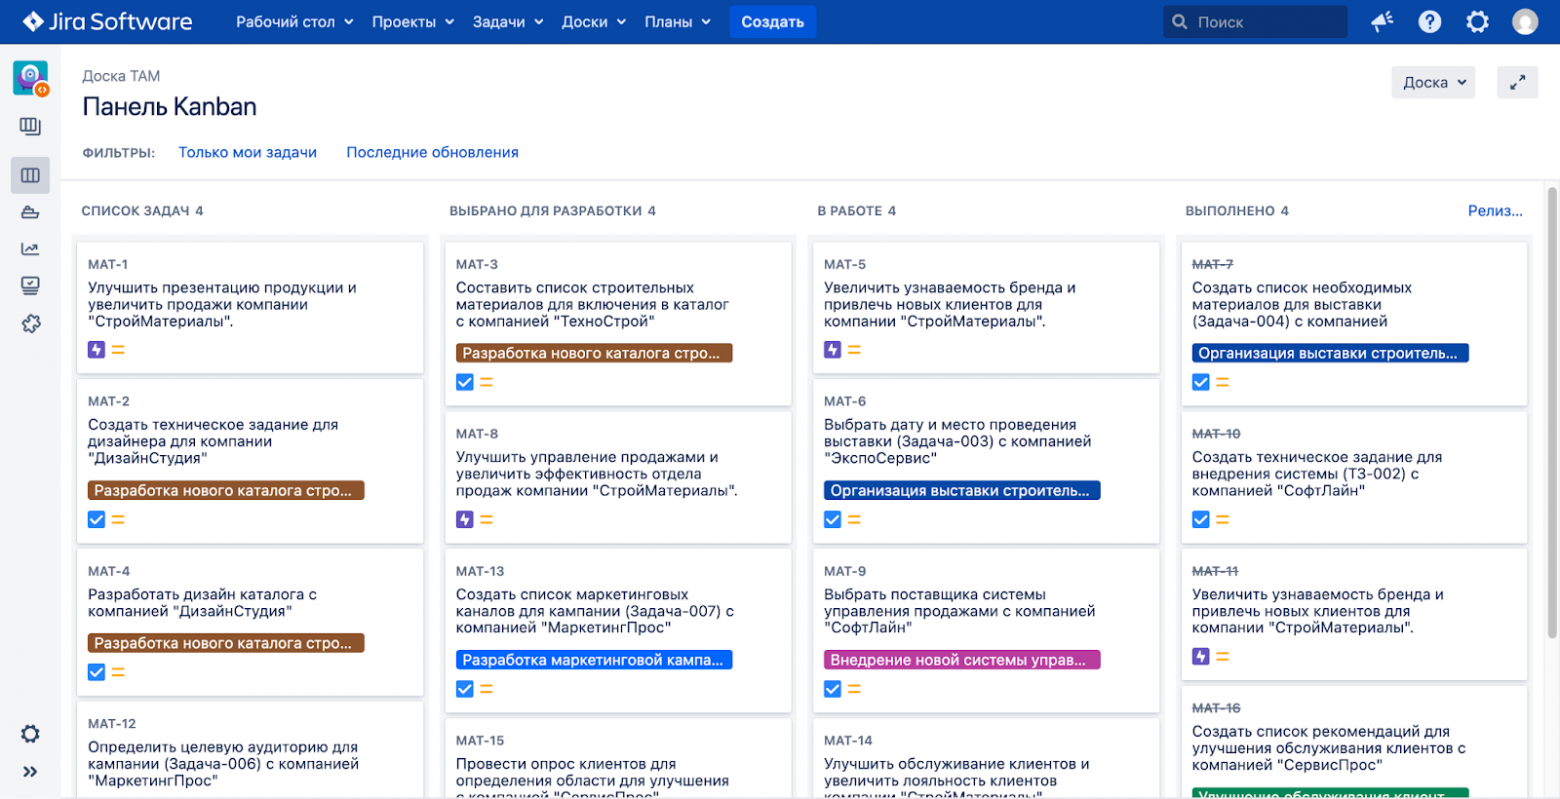Click the purple epic lightning icon on MAT-1

tap(96, 349)
